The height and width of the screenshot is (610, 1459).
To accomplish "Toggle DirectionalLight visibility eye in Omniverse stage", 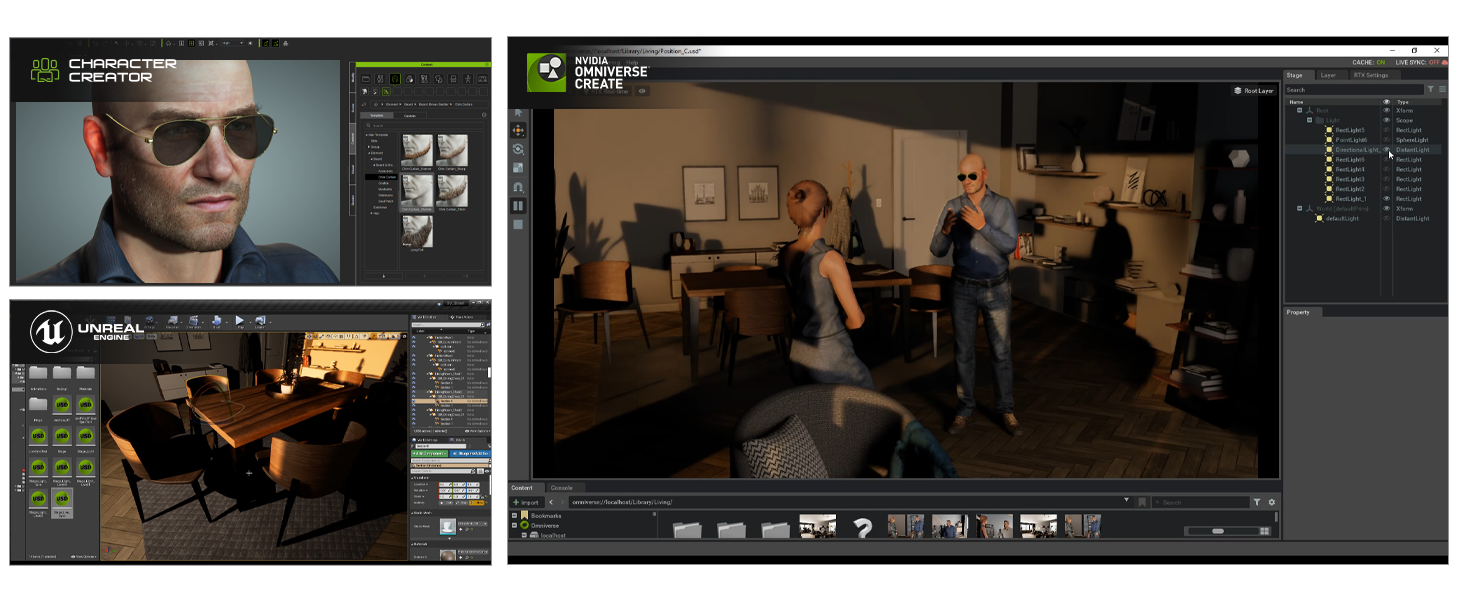I will coord(1386,149).
